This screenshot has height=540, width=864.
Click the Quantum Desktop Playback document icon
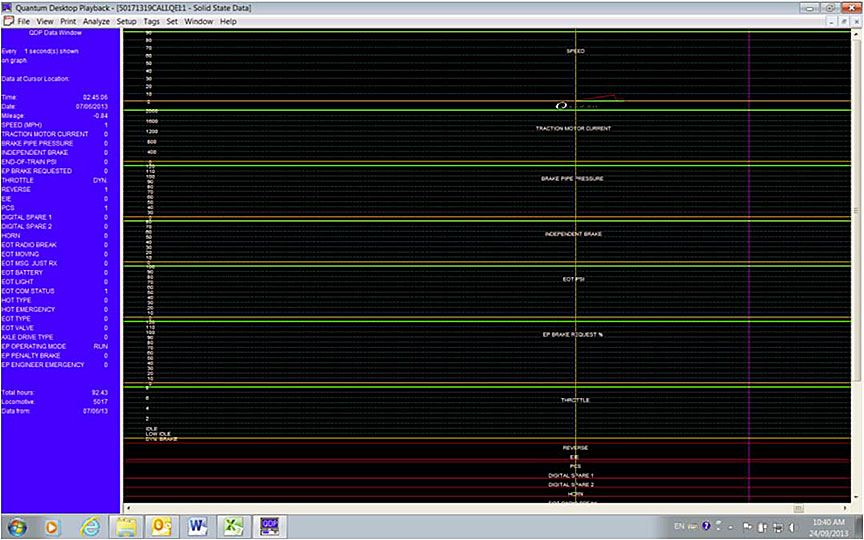pos(8,20)
